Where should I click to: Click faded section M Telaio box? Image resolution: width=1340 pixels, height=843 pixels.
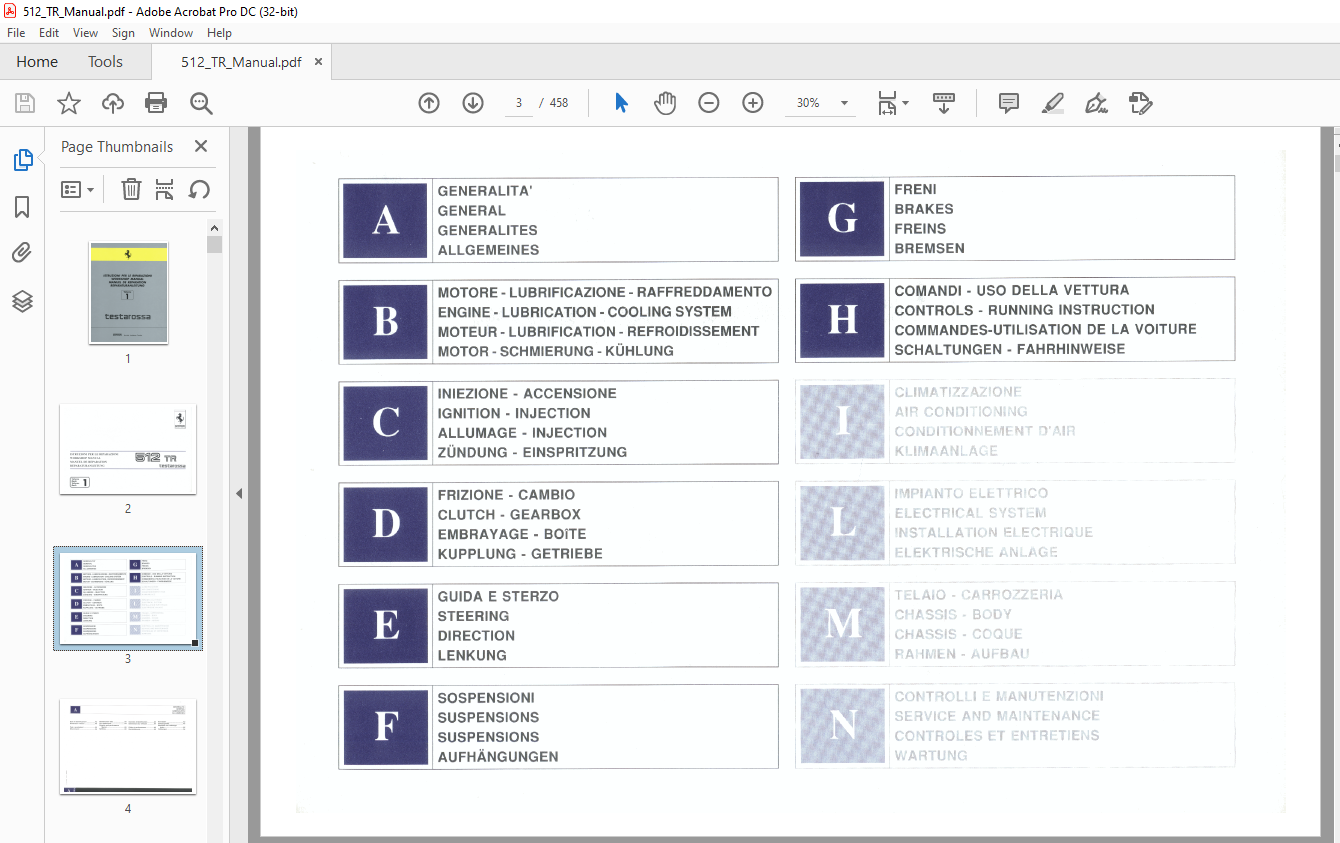click(x=1015, y=624)
